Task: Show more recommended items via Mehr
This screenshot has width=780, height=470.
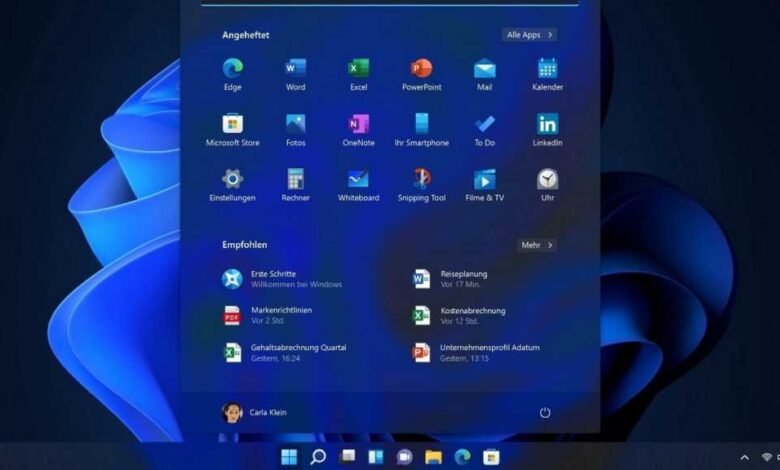Action: (537, 245)
